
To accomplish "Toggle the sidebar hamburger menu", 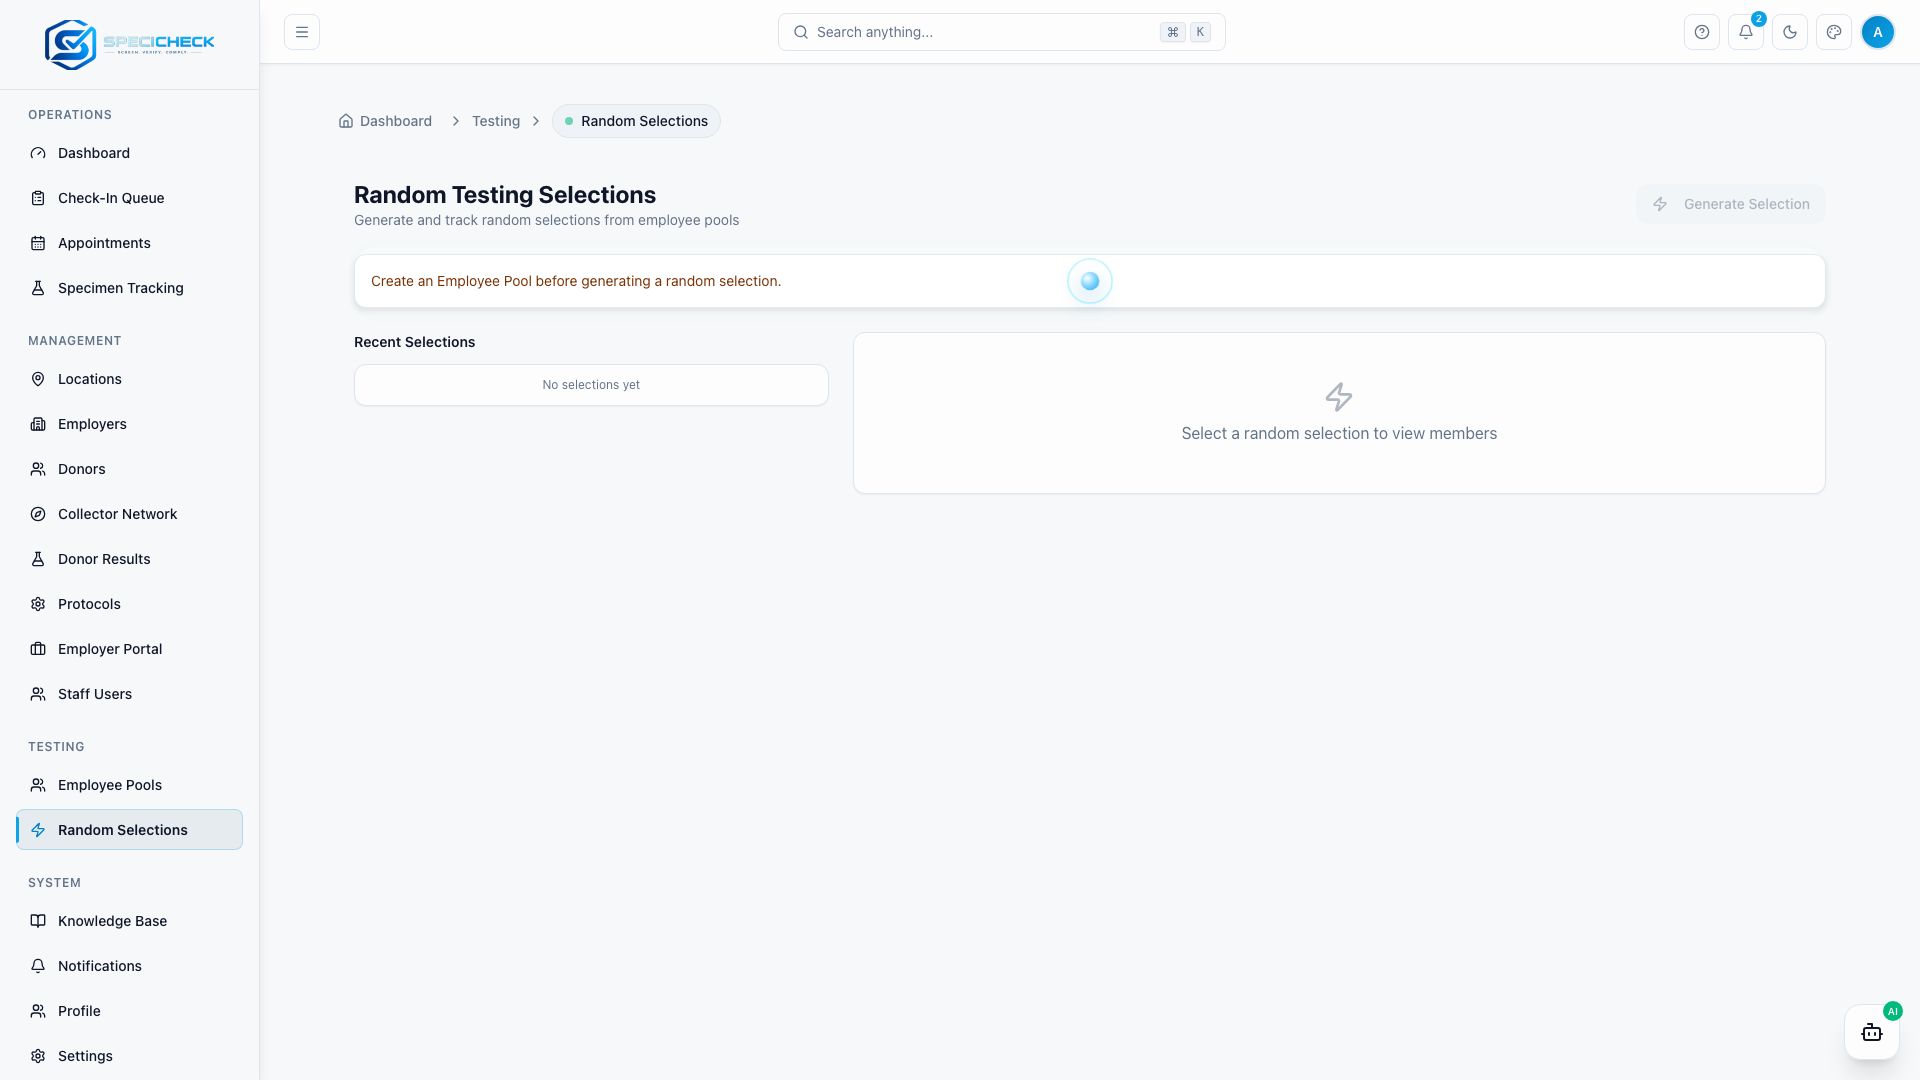I will (302, 32).
